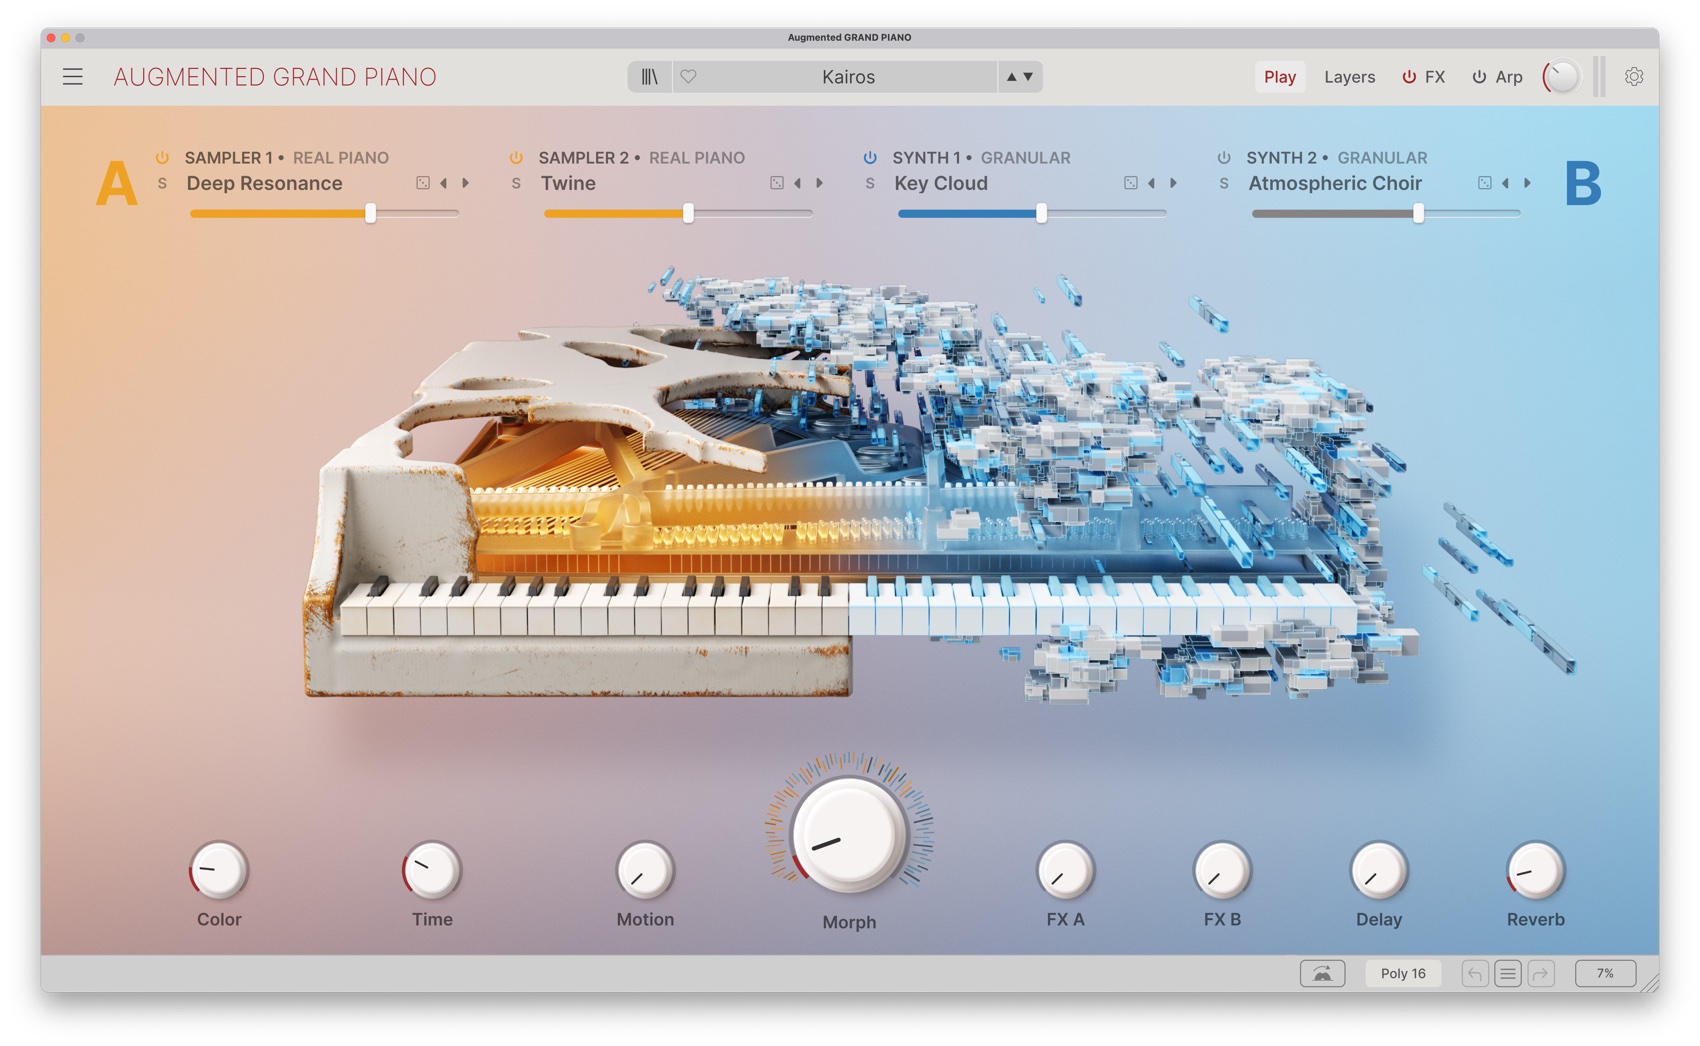
Task: Click the sustain pedal icon in bottom bar
Action: [x=1322, y=973]
